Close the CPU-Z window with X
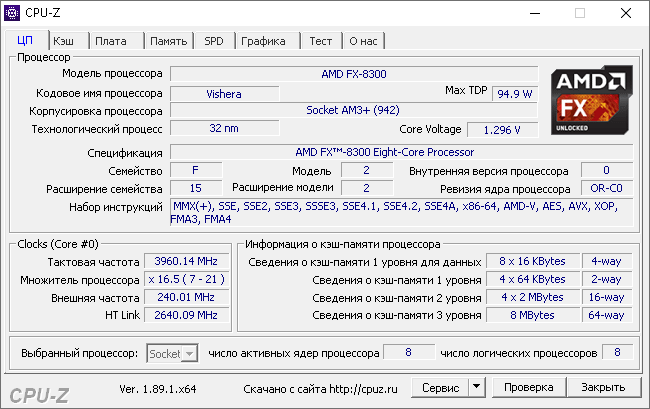 (x=626, y=13)
